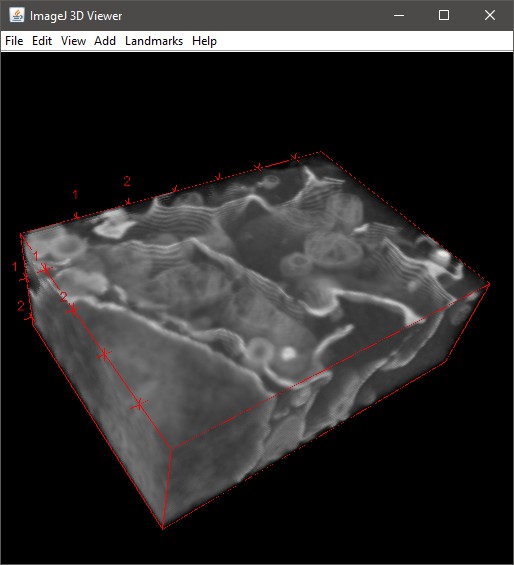Click the ImageJ app icon in title bar
The width and height of the screenshot is (514, 565).
point(17,15)
